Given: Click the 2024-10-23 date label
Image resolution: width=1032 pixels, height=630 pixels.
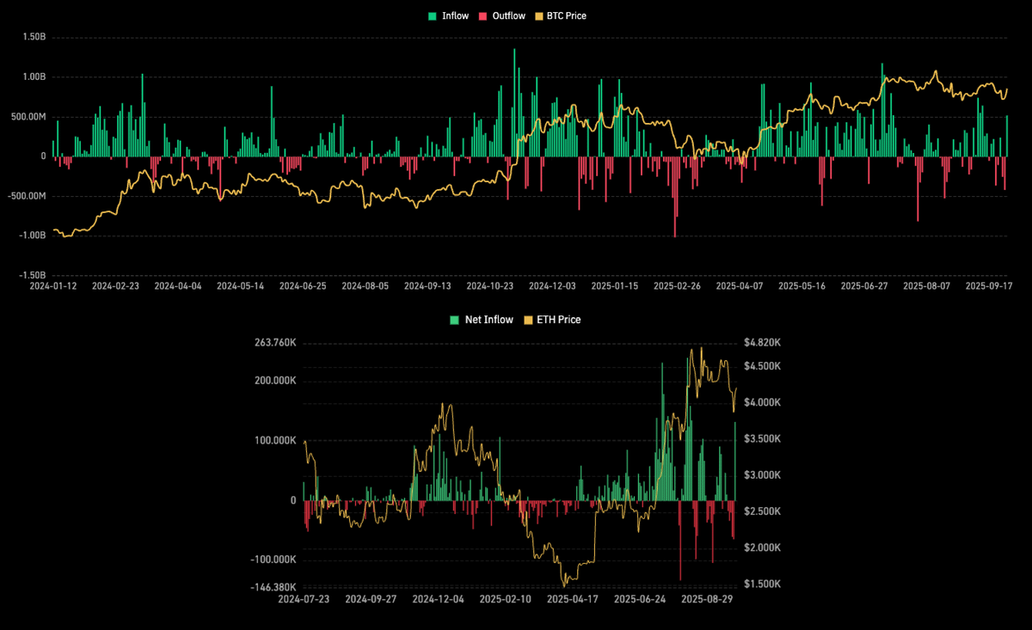Looking at the screenshot, I should [492, 286].
